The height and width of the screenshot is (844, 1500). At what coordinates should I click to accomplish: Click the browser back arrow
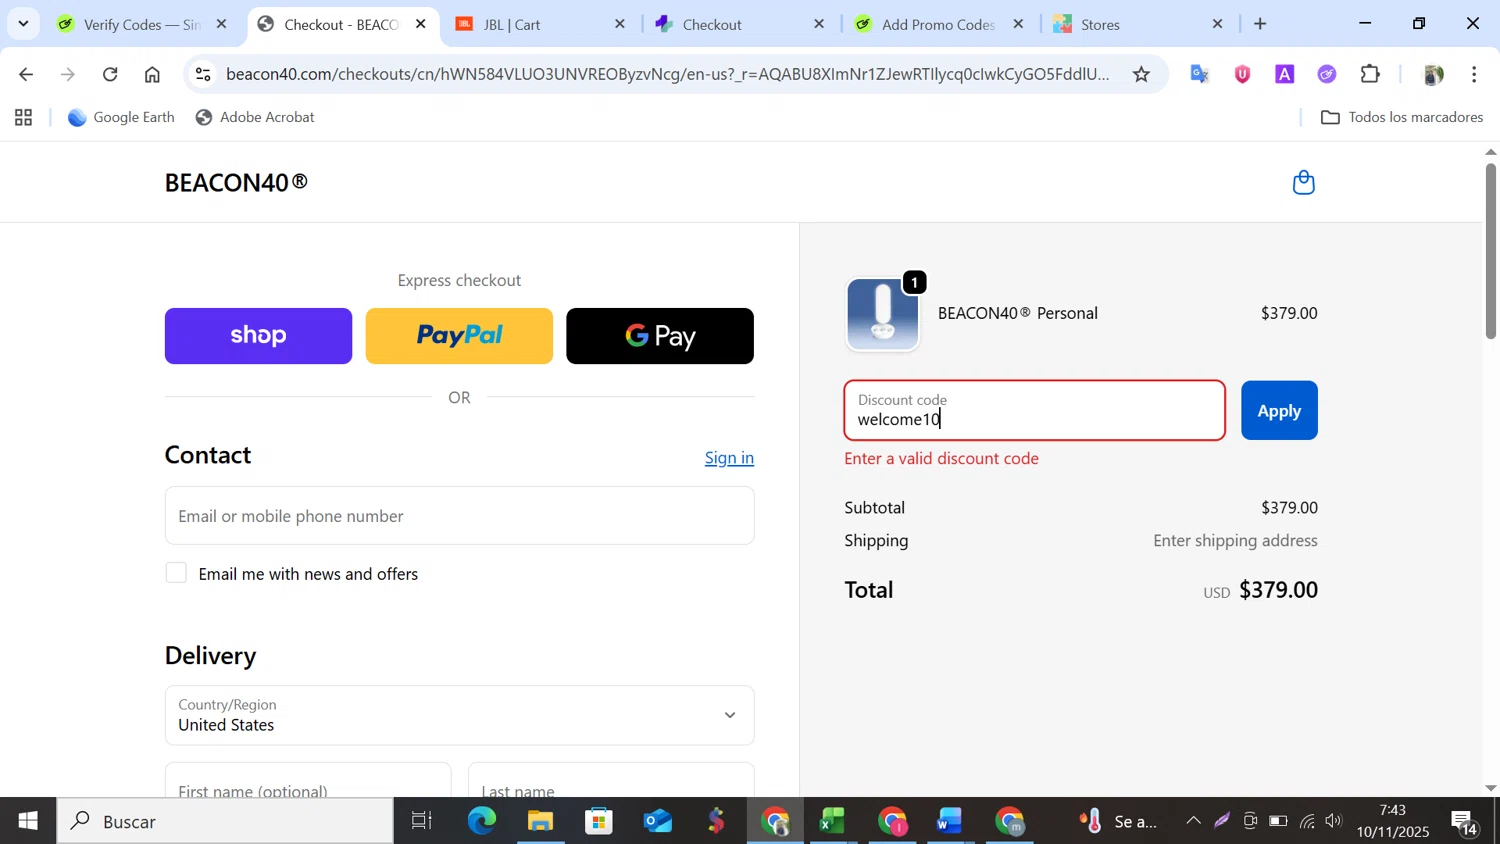[x=26, y=74]
